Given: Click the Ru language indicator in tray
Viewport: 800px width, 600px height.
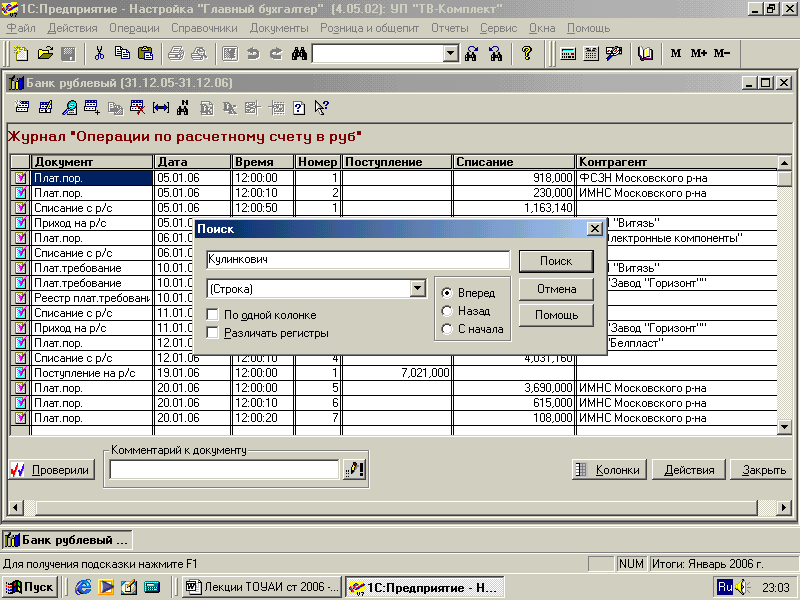Looking at the screenshot, I should 724,587.
